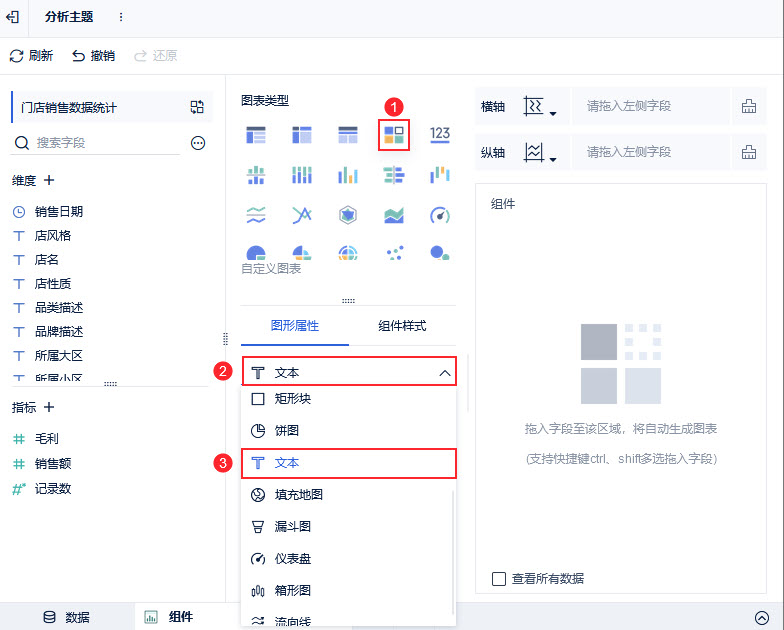Select the KPI card chart type icon
784x630 pixels.
pyautogui.click(x=394, y=135)
